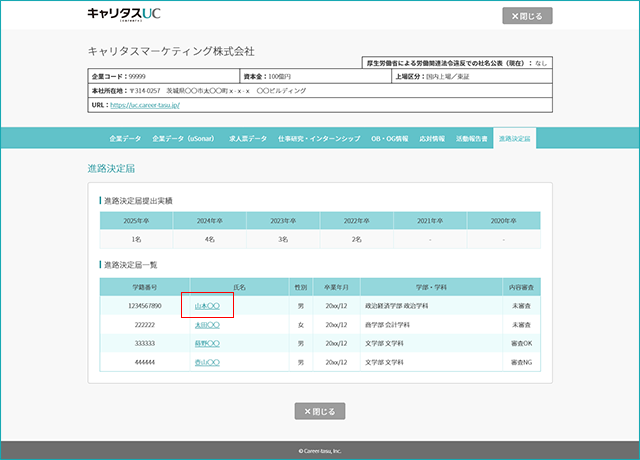Open the uc.career-tasu.jp URL link

tap(145, 105)
